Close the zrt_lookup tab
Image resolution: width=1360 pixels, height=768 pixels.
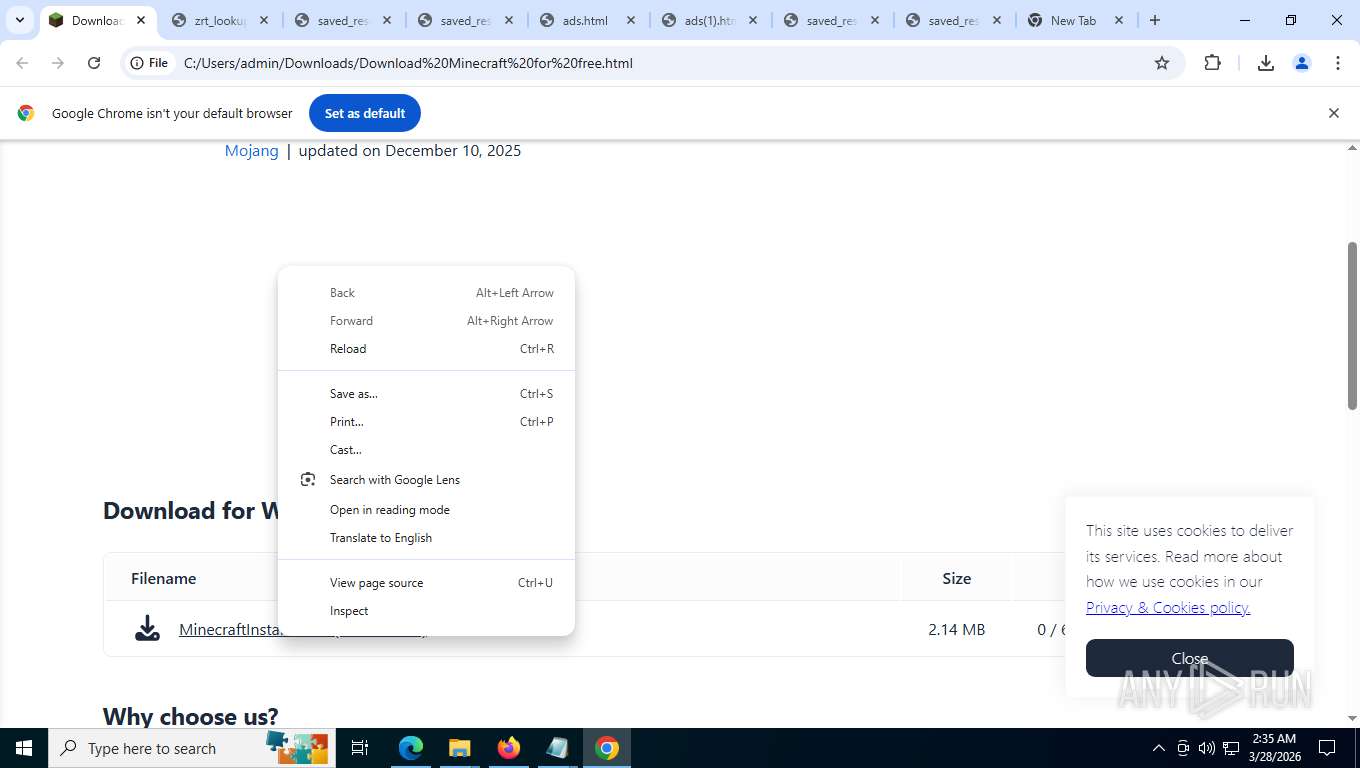(x=264, y=20)
